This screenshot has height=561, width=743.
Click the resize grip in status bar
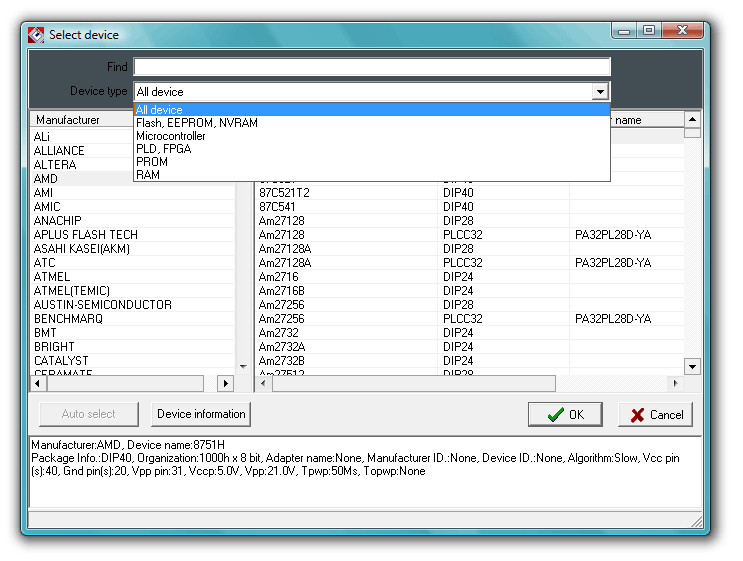coord(696,521)
